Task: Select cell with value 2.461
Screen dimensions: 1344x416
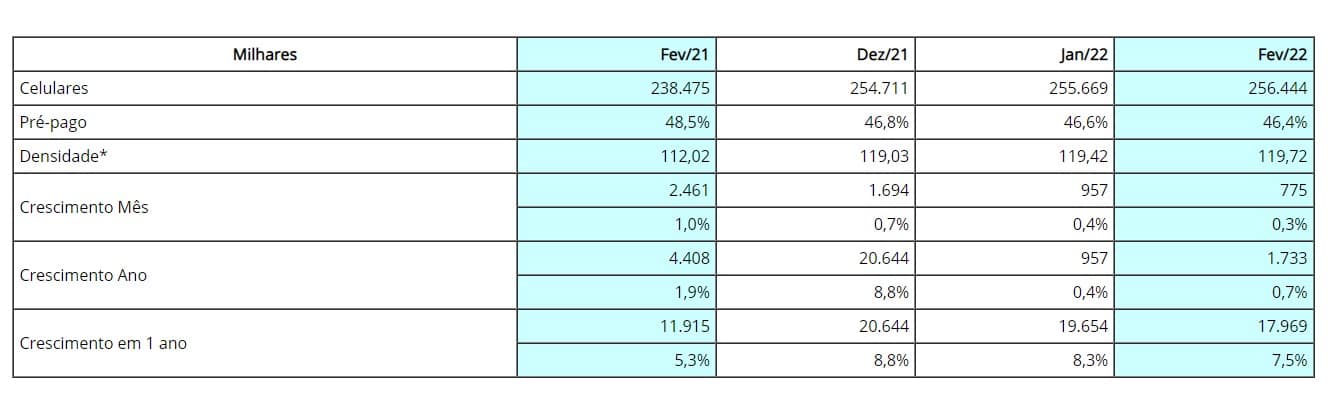Action: coord(616,190)
